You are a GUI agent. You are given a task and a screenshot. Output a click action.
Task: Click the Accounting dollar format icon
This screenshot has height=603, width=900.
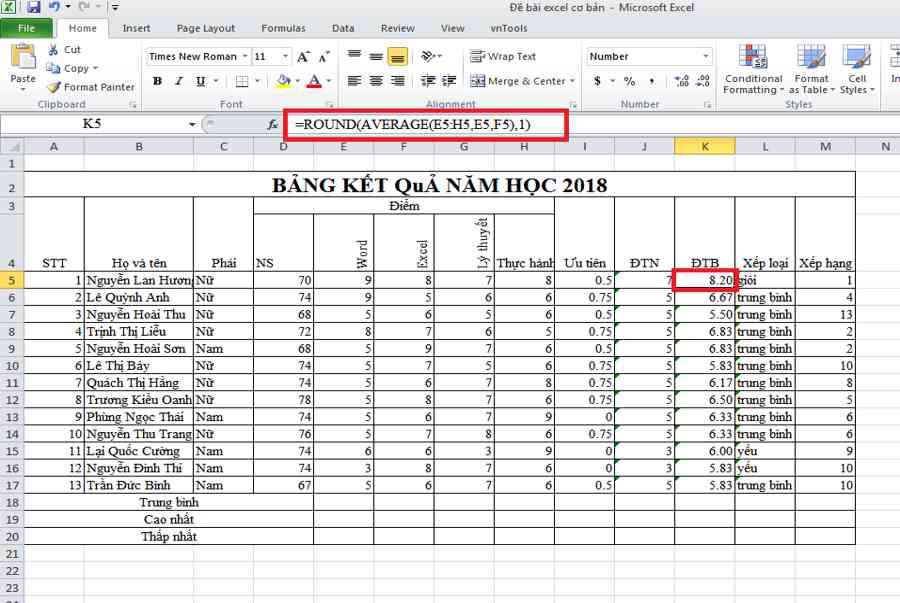598,81
